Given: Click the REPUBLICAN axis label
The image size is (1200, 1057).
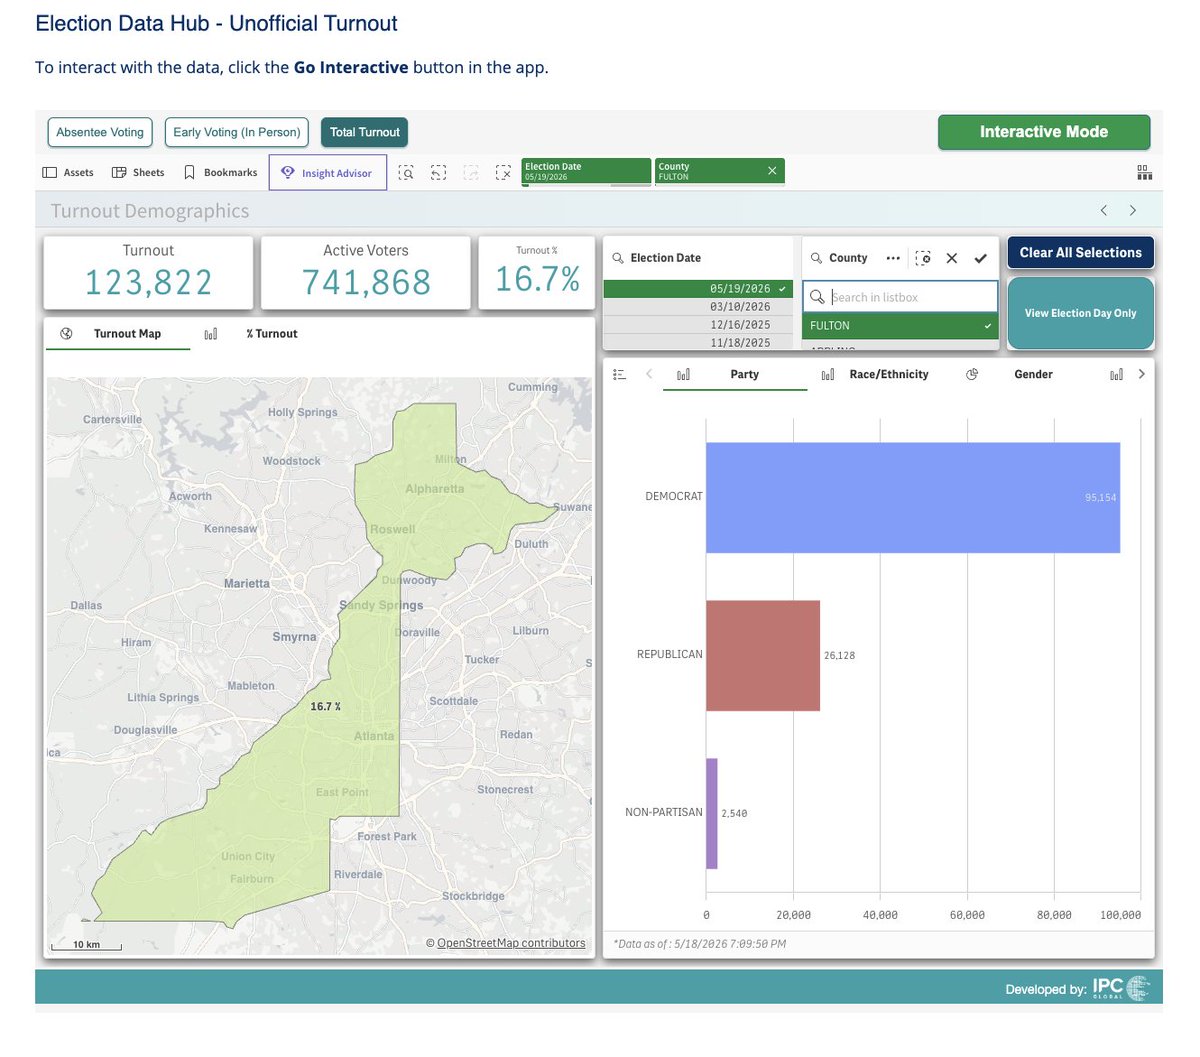Looking at the screenshot, I should pyautogui.click(x=670, y=655).
